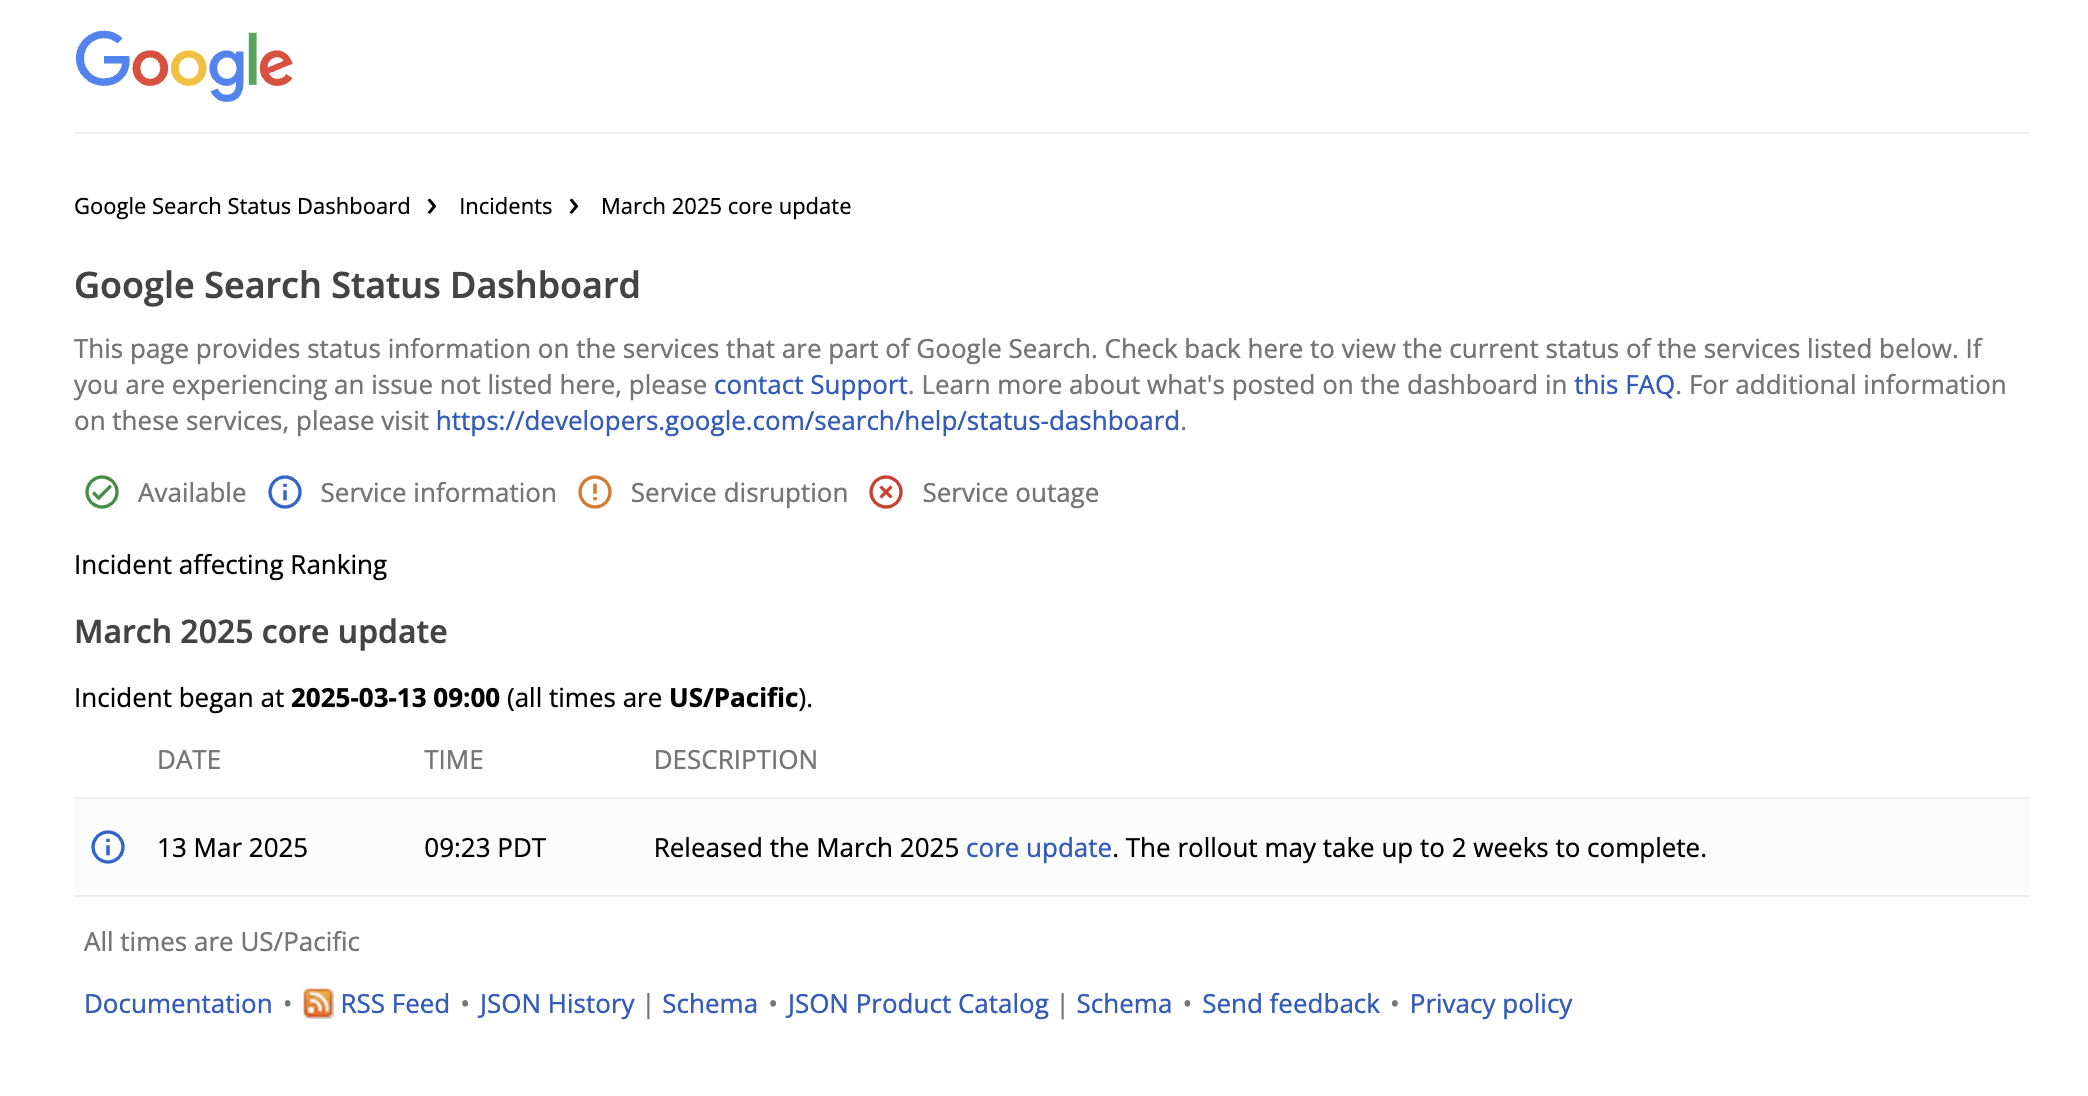Open the RSS Feed link

point(395,1004)
